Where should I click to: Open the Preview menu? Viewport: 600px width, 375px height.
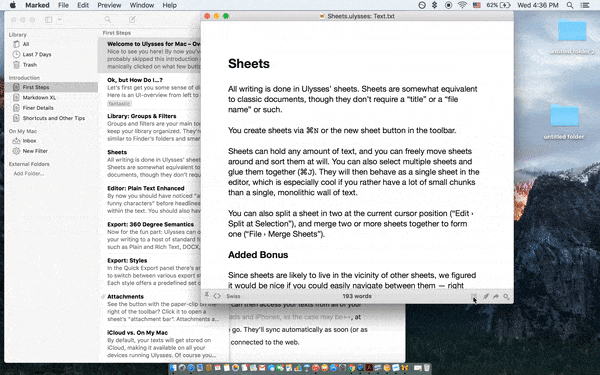click(109, 5)
